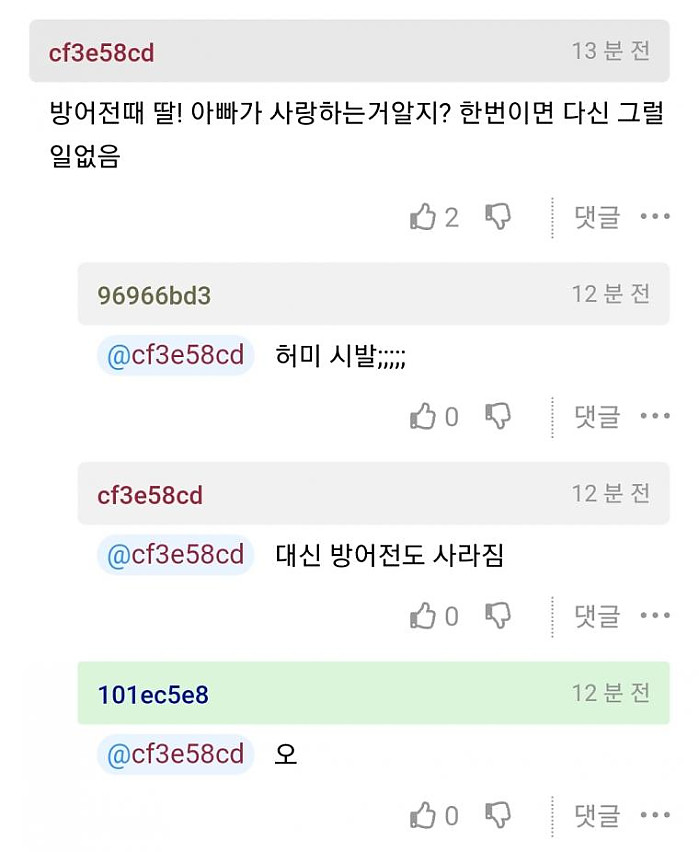
Task: Open the 댓글 reply option under 101ec5e8's comment
Action: 597,816
